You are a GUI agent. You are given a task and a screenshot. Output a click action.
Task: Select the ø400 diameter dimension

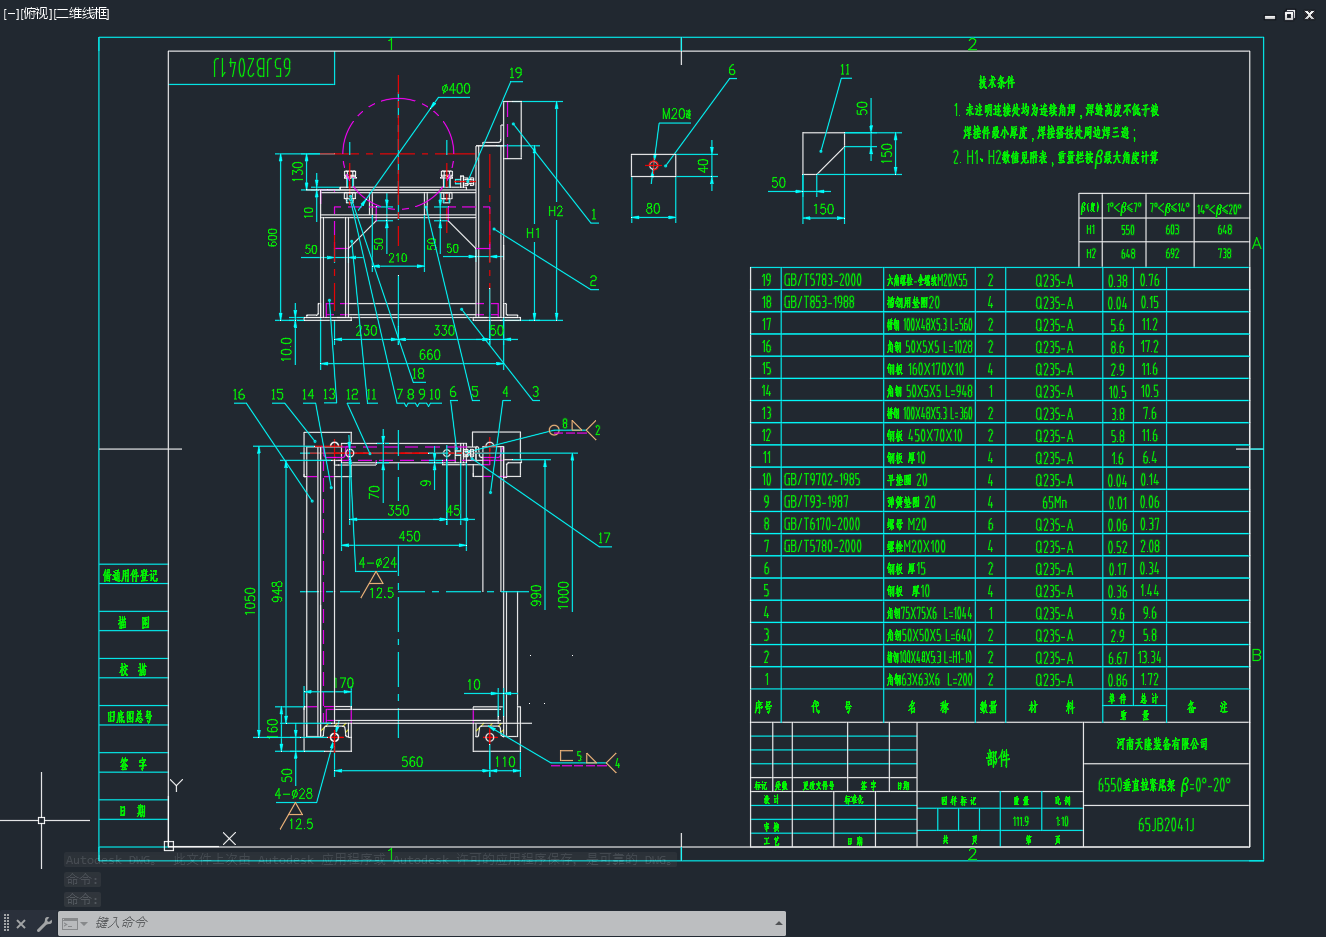(456, 88)
